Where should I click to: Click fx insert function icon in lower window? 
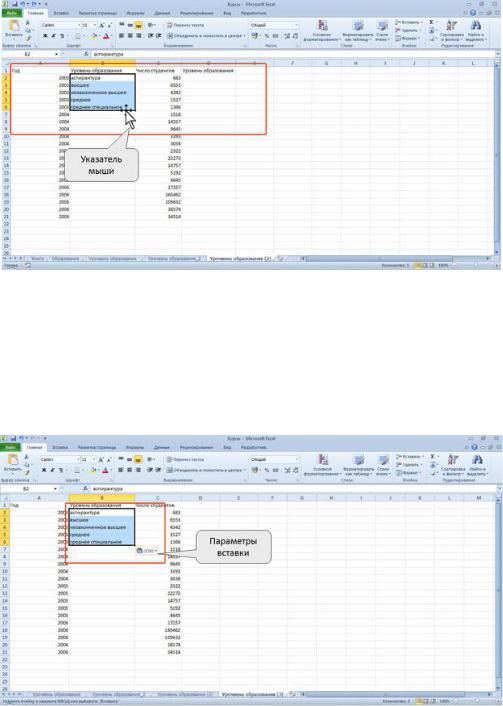(86, 489)
